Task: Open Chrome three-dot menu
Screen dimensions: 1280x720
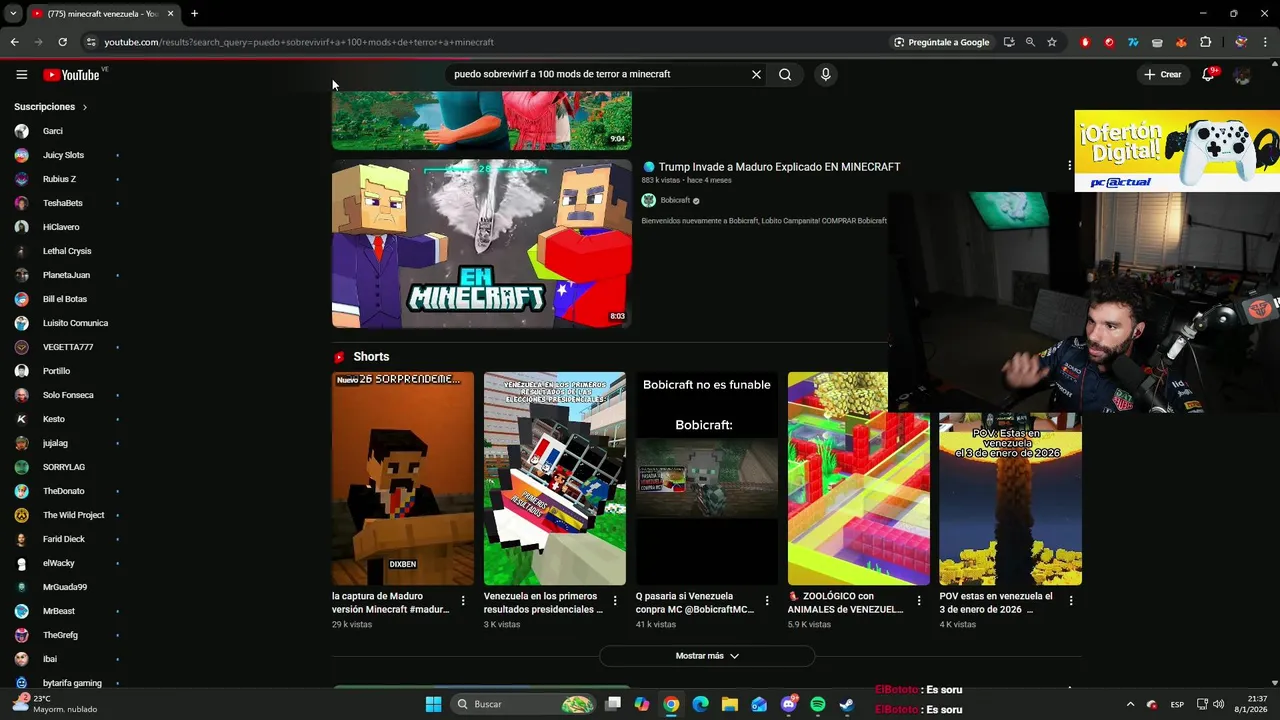Action: pyautogui.click(x=1266, y=42)
